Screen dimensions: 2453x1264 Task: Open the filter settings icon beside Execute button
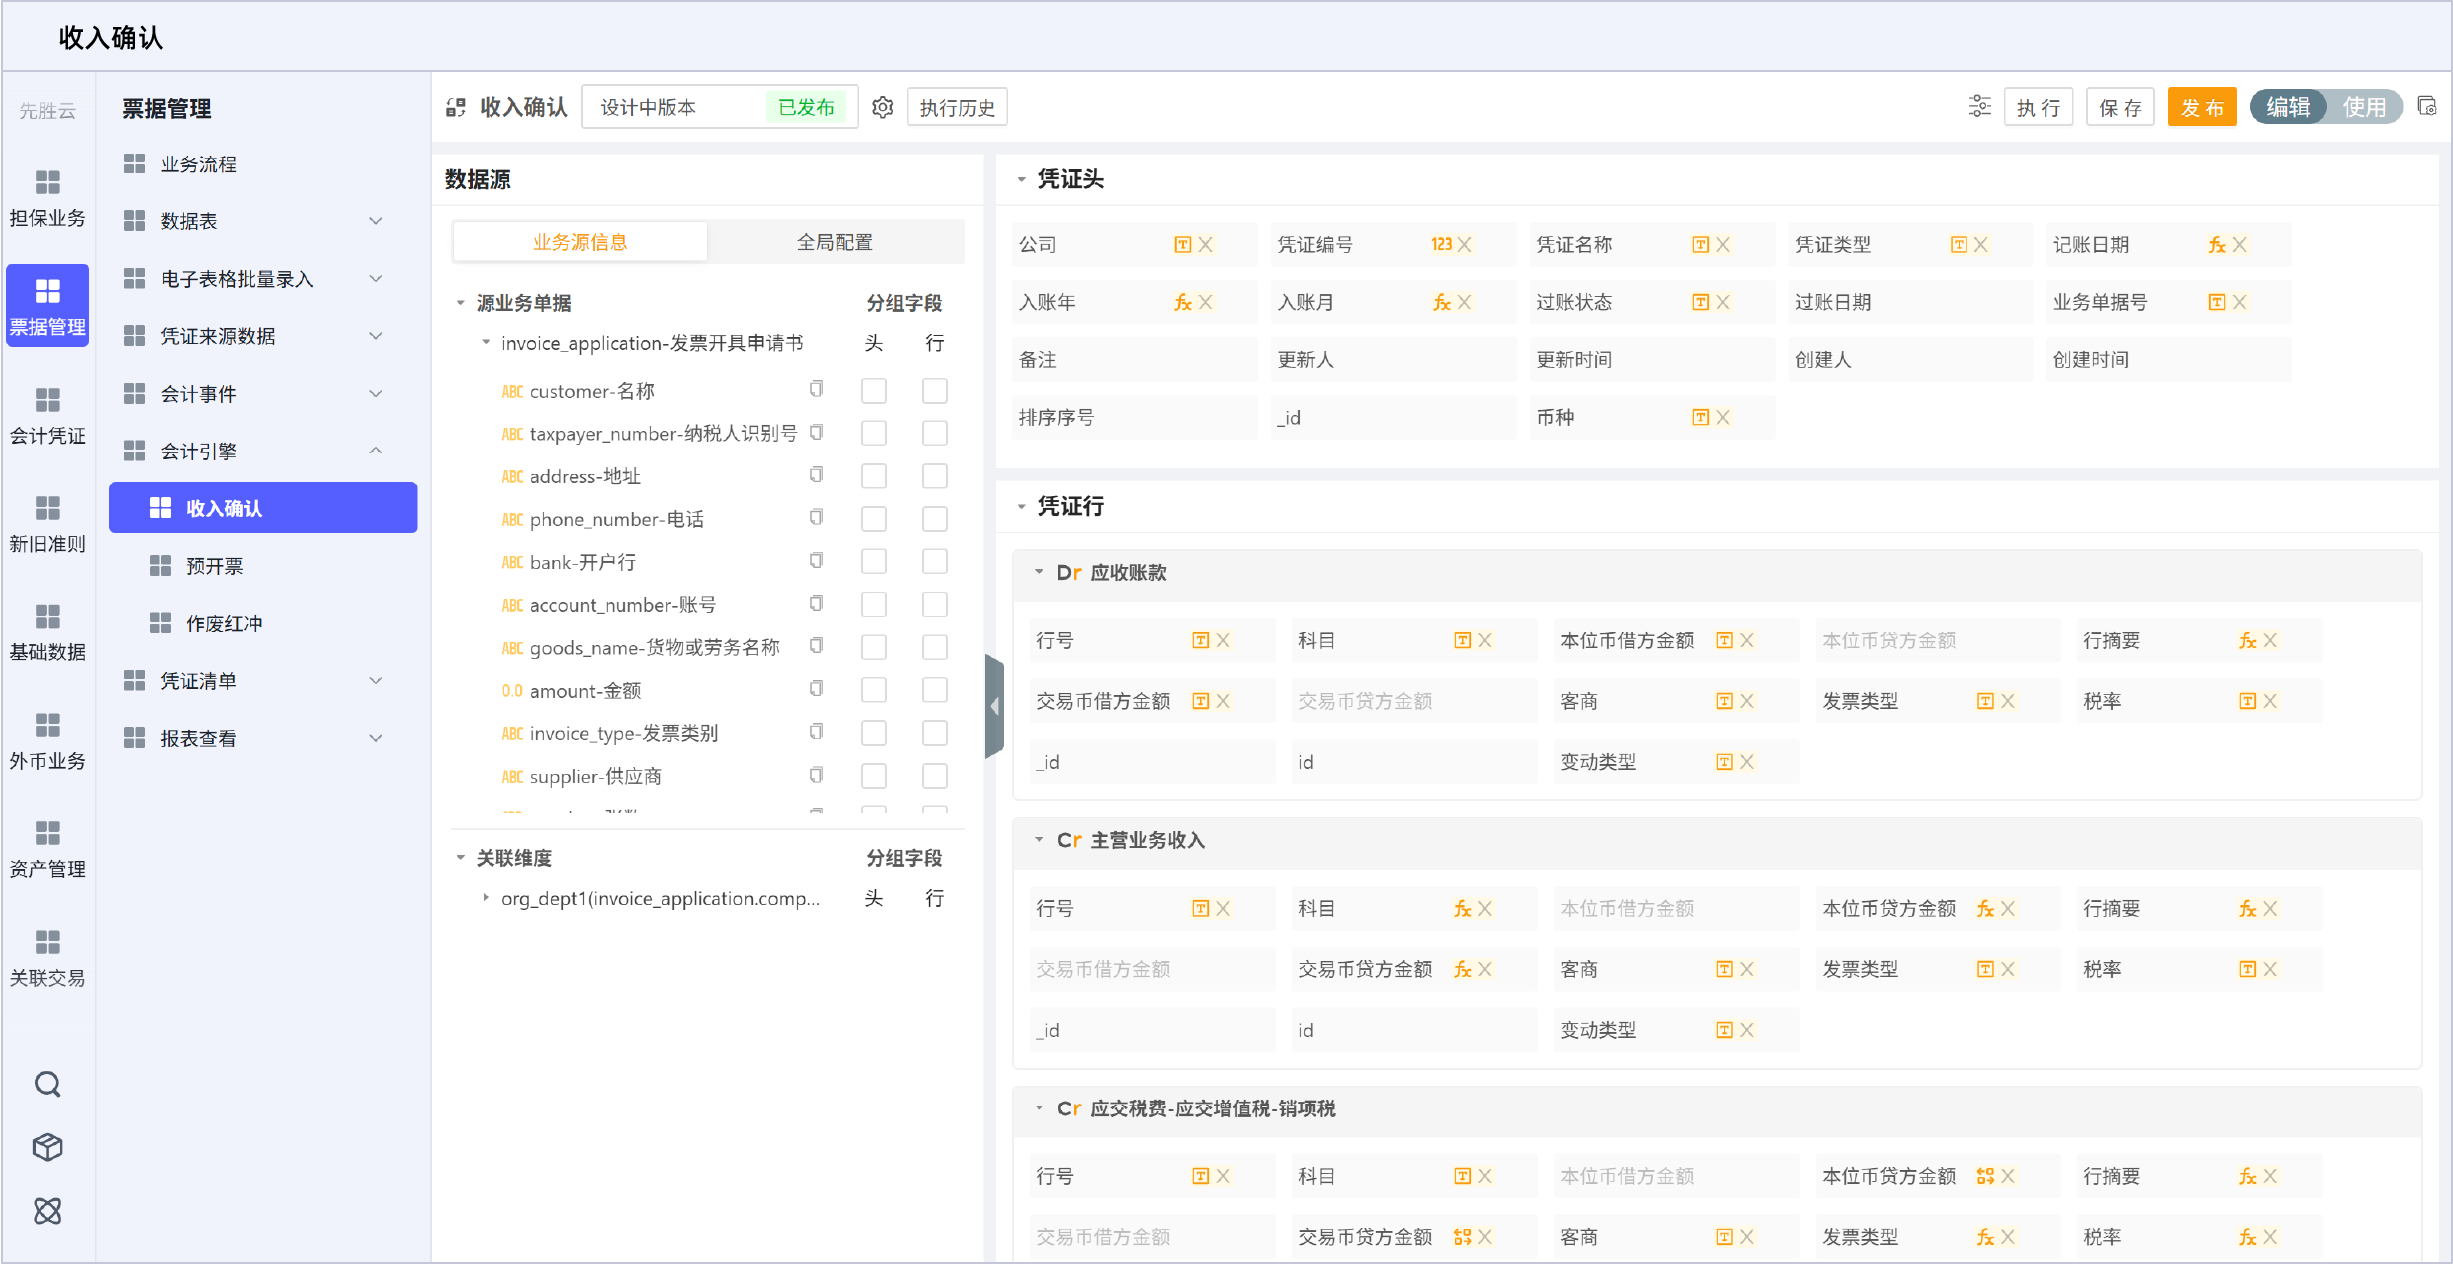(x=1979, y=107)
